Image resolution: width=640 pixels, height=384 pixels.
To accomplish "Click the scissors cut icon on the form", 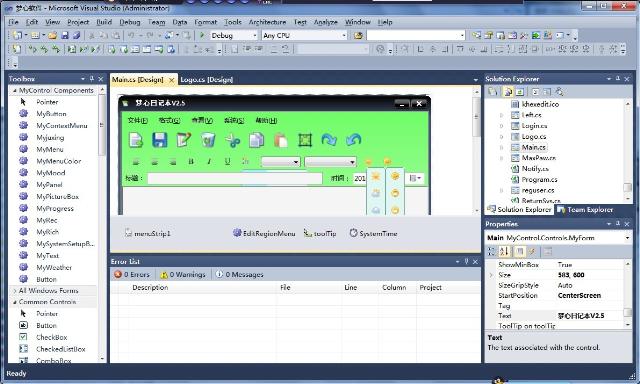I will tap(233, 140).
